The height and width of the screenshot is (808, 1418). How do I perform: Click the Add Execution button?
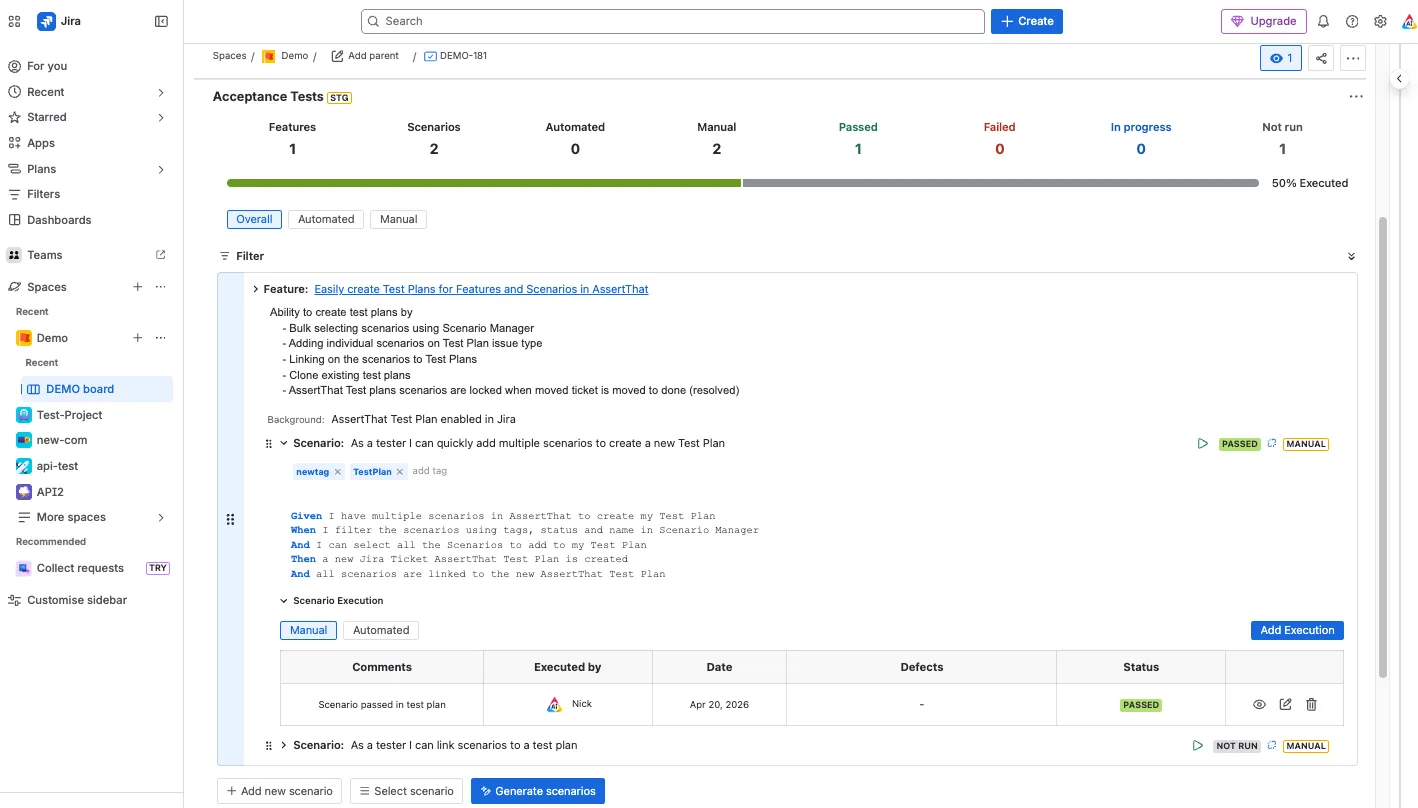(1297, 630)
